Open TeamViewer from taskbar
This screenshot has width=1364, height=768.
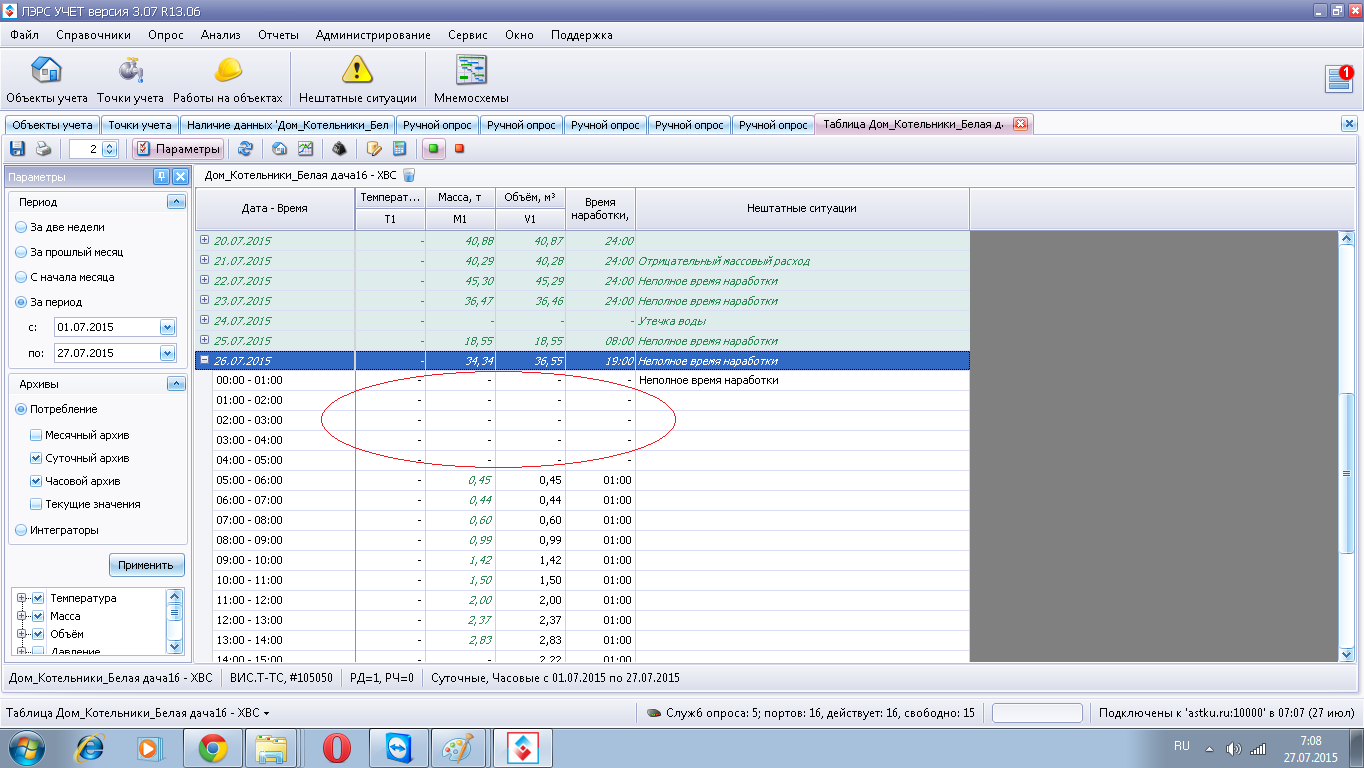pos(399,747)
